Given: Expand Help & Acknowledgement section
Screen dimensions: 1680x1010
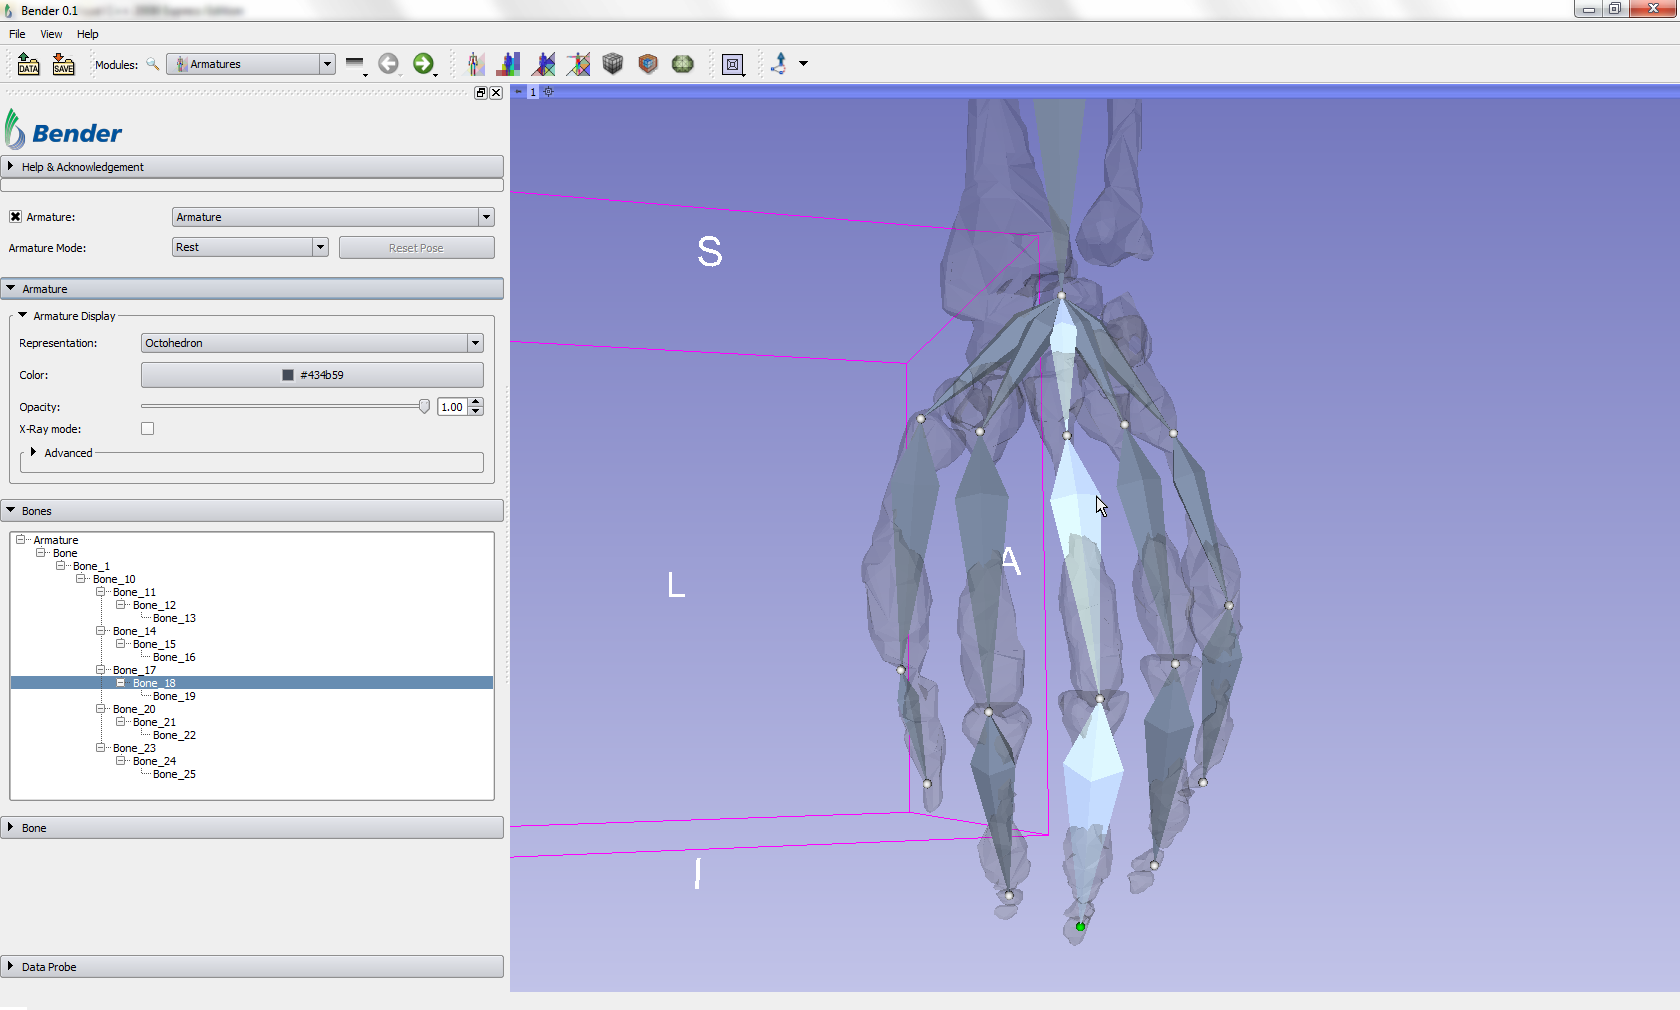Looking at the screenshot, I should 82,167.
